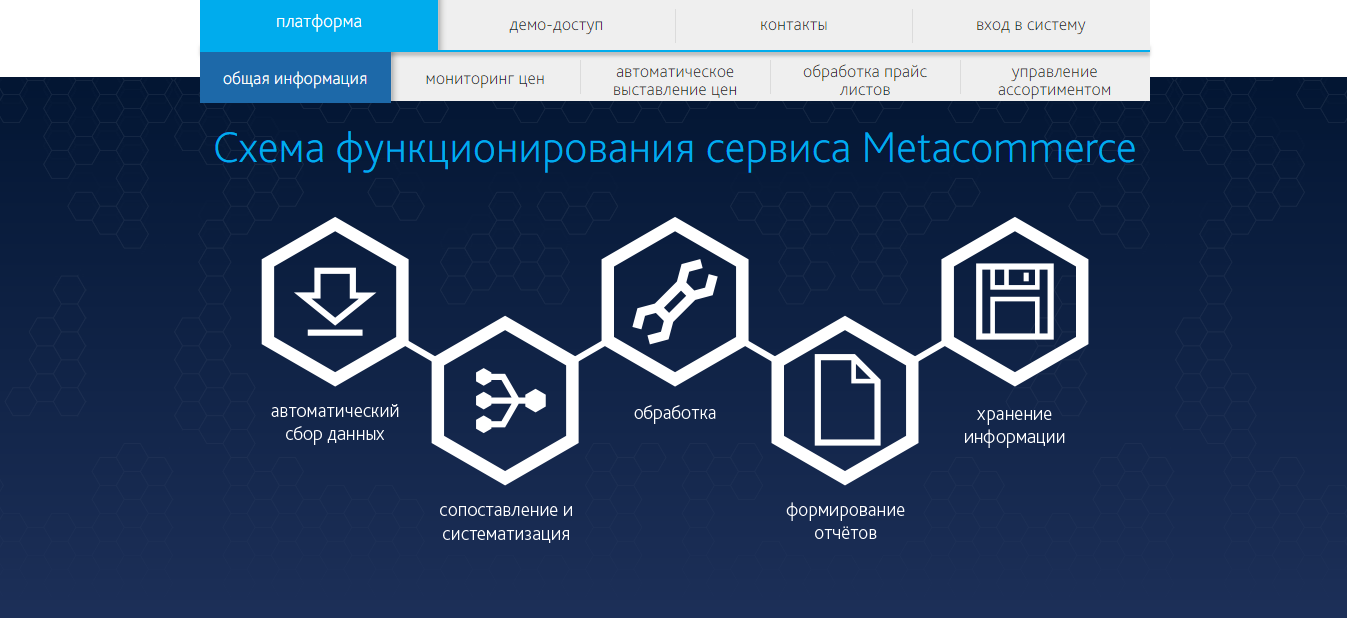Open the document icon for формирование отчётов
The image size is (1347, 618).
click(x=845, y=397)
